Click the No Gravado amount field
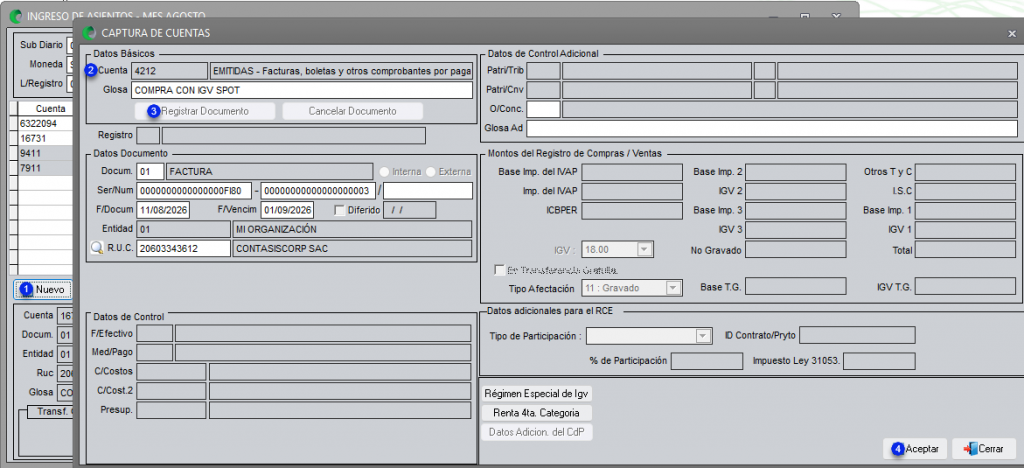 795,249
